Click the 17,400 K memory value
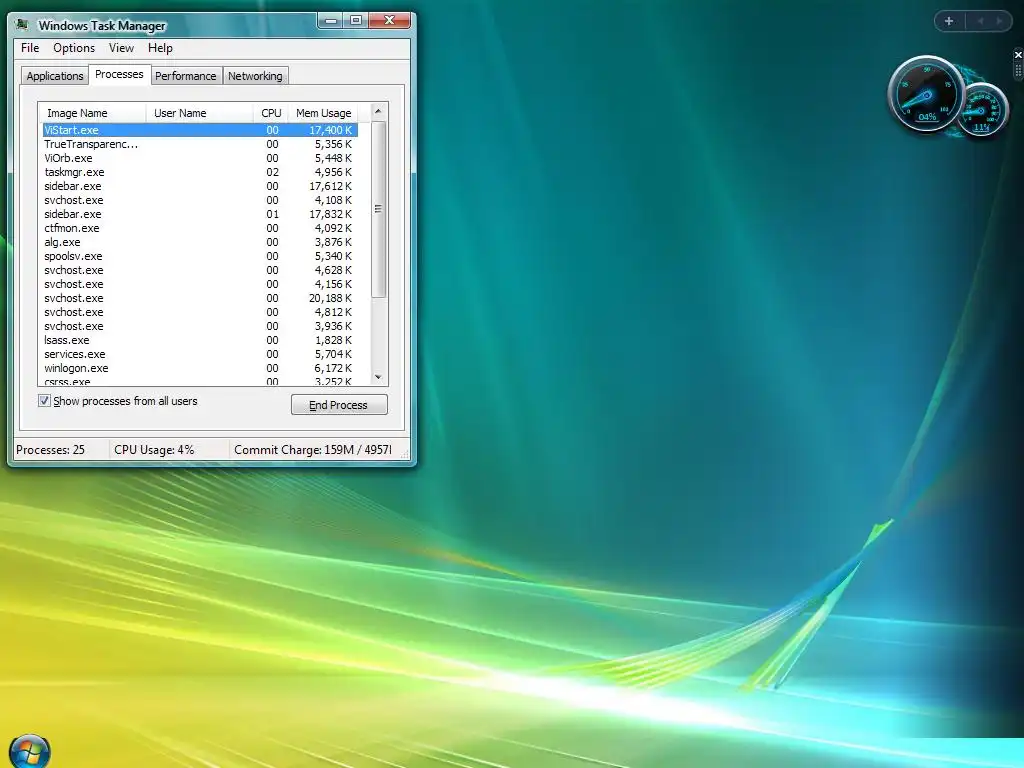The image size is (1024, 768). (330, 130)
